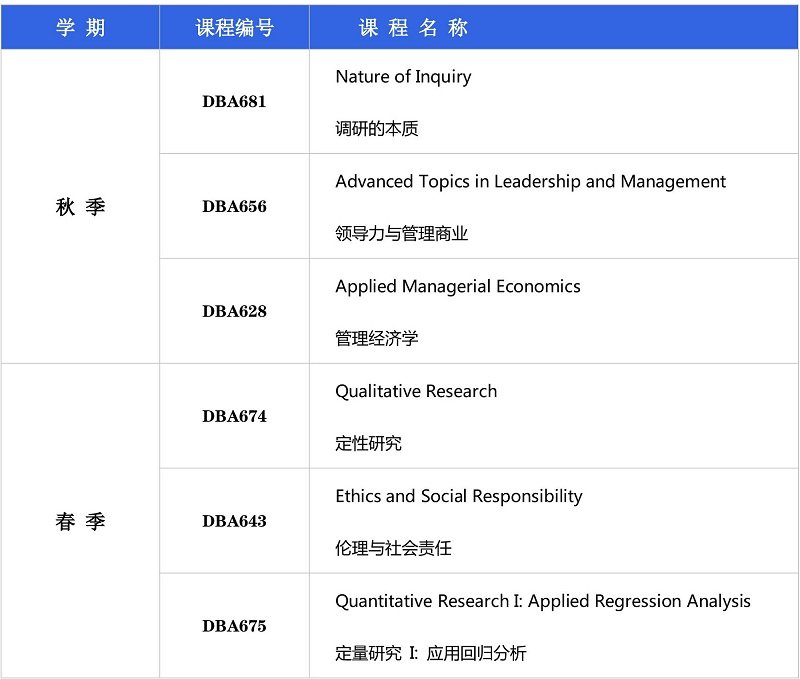This screenshot has width=800, height=679.
Task: Select Ethics and Social Responsibility text
Action: [459, 496]
